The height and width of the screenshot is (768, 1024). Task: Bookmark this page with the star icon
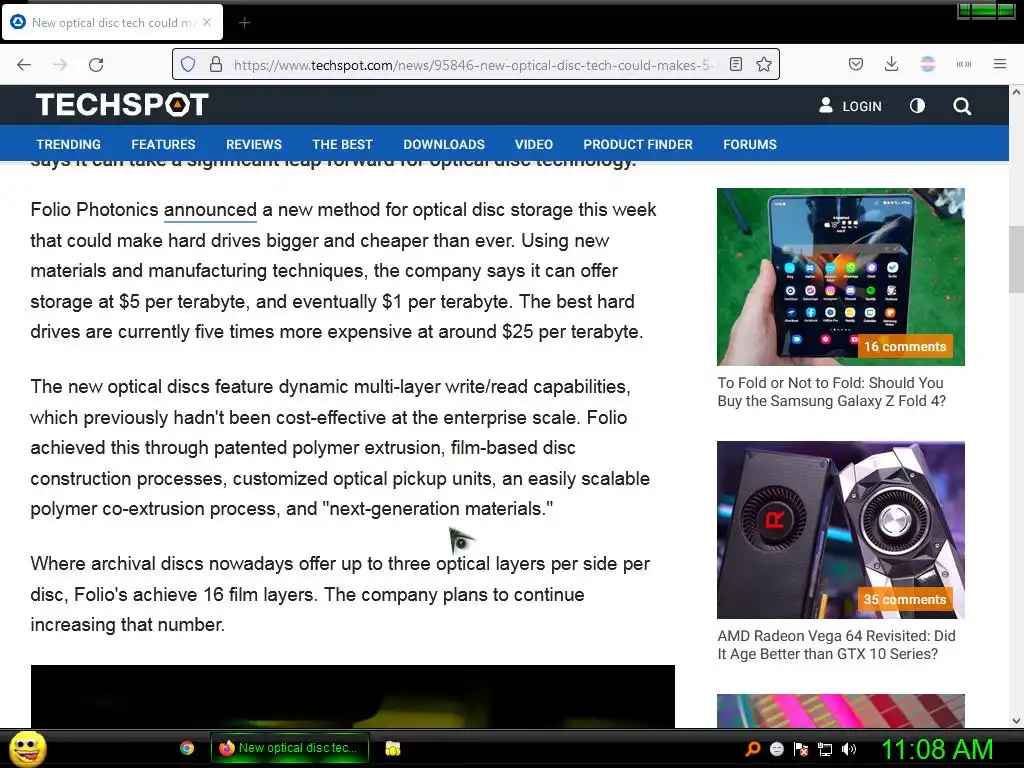click(x=763, y=64)
